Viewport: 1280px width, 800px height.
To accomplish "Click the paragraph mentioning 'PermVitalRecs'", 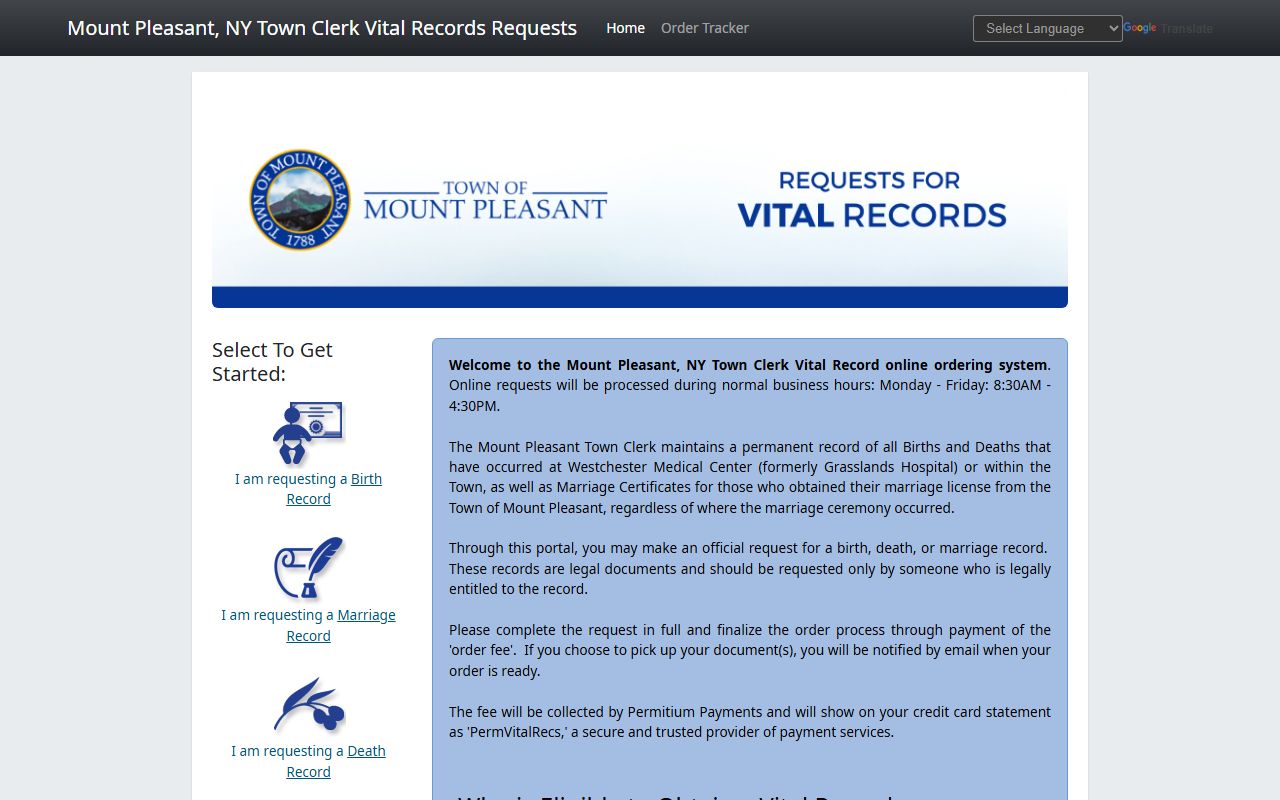I will pyautogui.click(x=750, y=722).
